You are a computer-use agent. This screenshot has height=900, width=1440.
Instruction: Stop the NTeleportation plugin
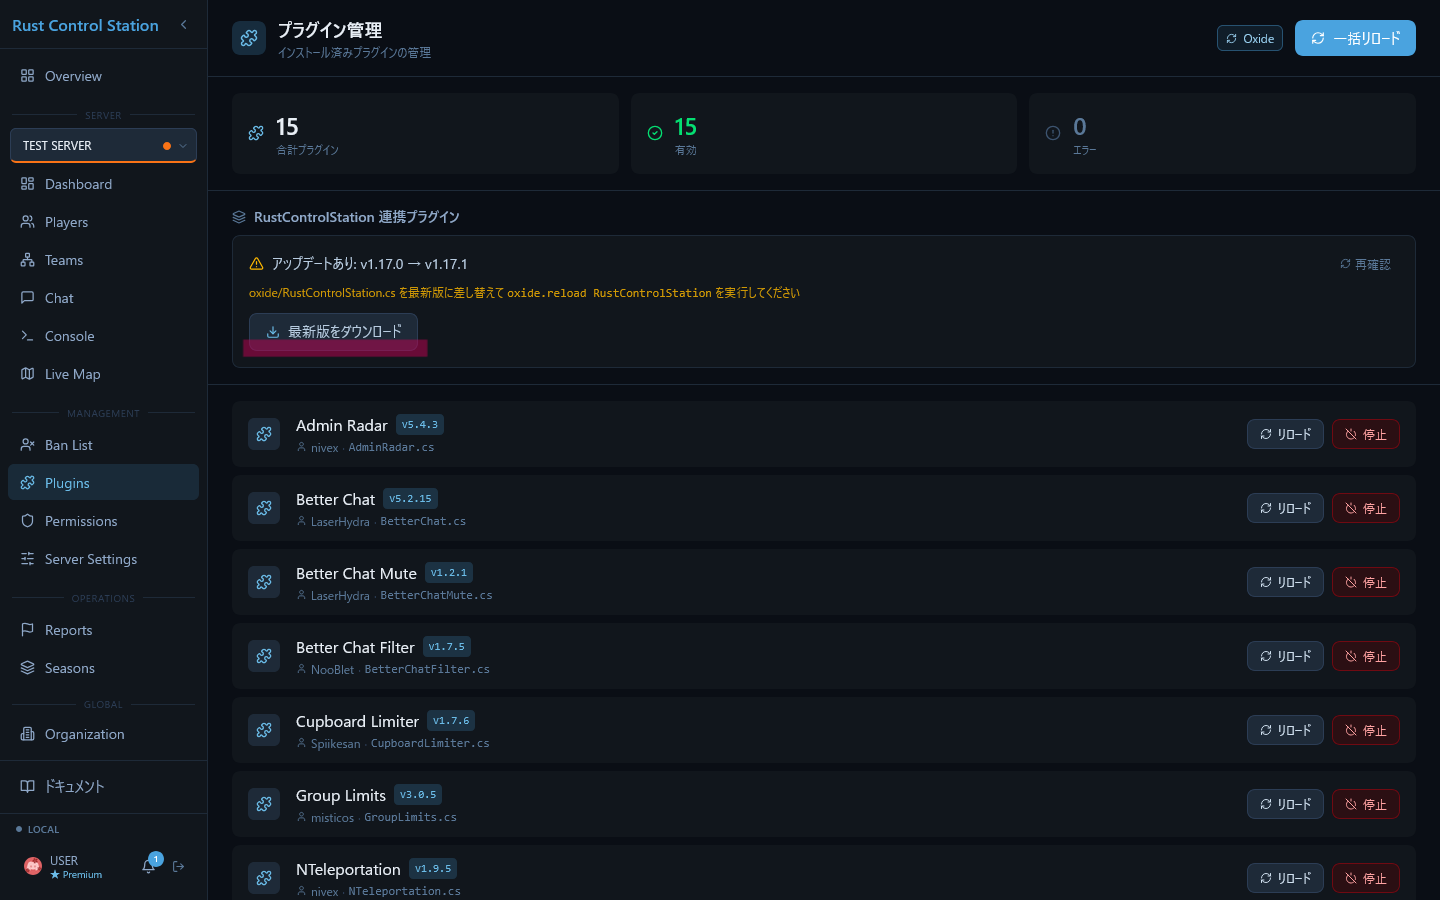point(1366,878)
